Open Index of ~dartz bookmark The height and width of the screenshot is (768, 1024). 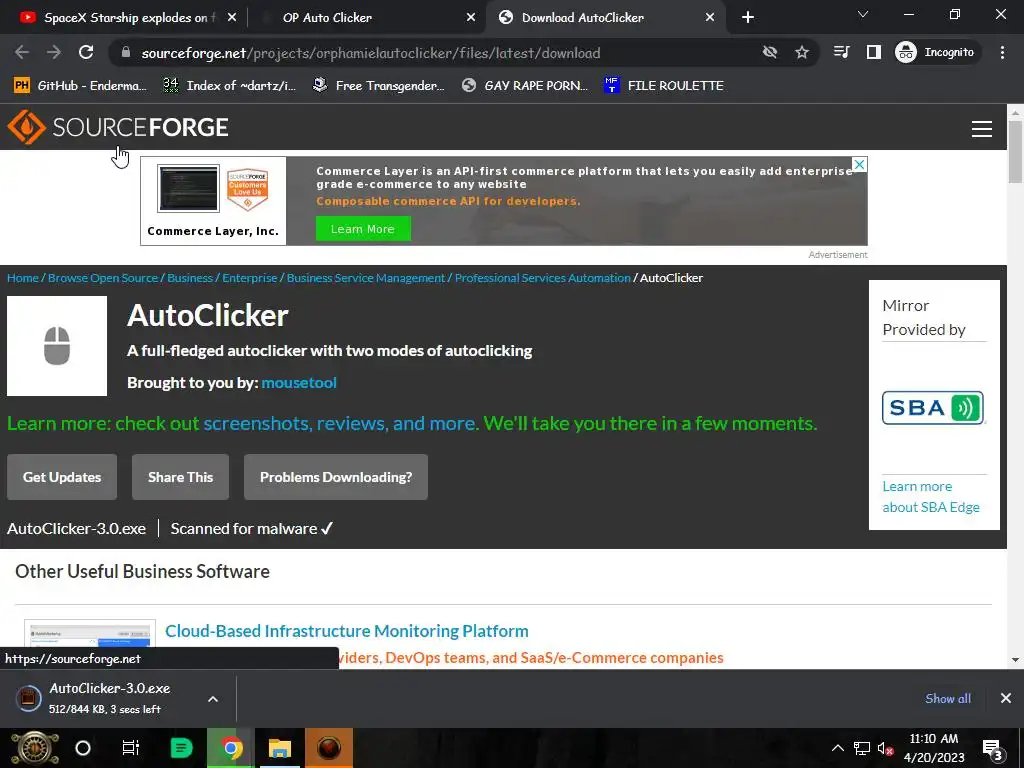coord(229,86)
